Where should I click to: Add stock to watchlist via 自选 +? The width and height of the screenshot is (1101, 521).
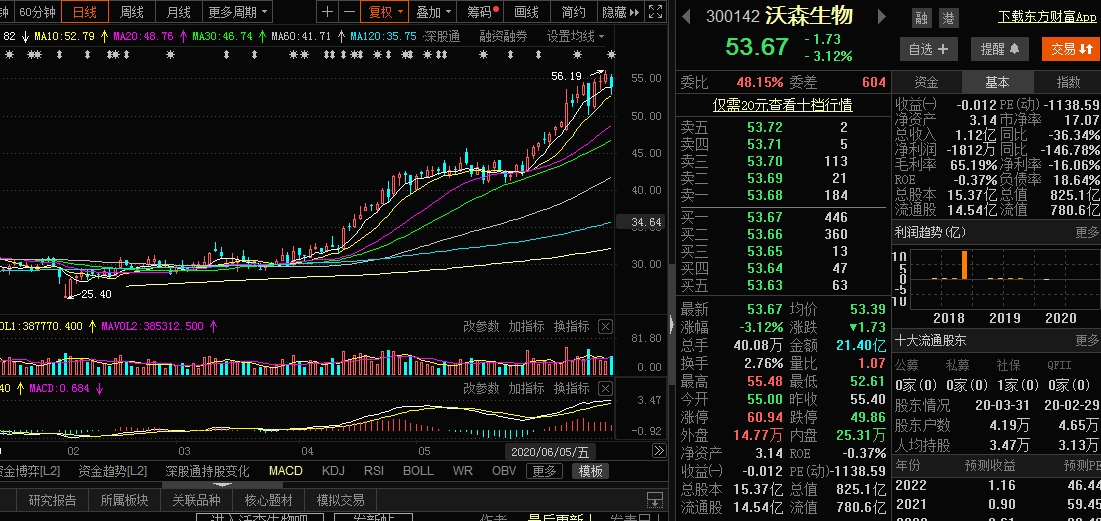[928, 49]
